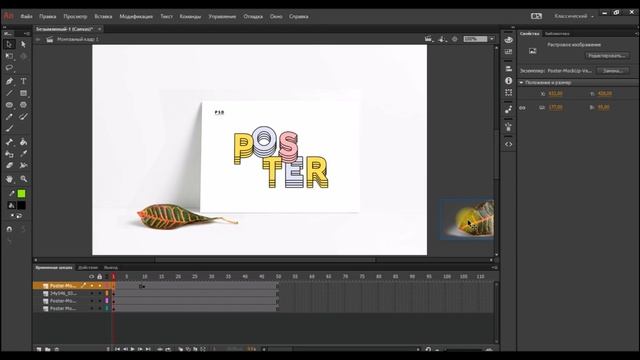Viewport: 640px width, 360px height.
Task: Toggle show/hide all layers eye header
Action: (x=91, y=276)
